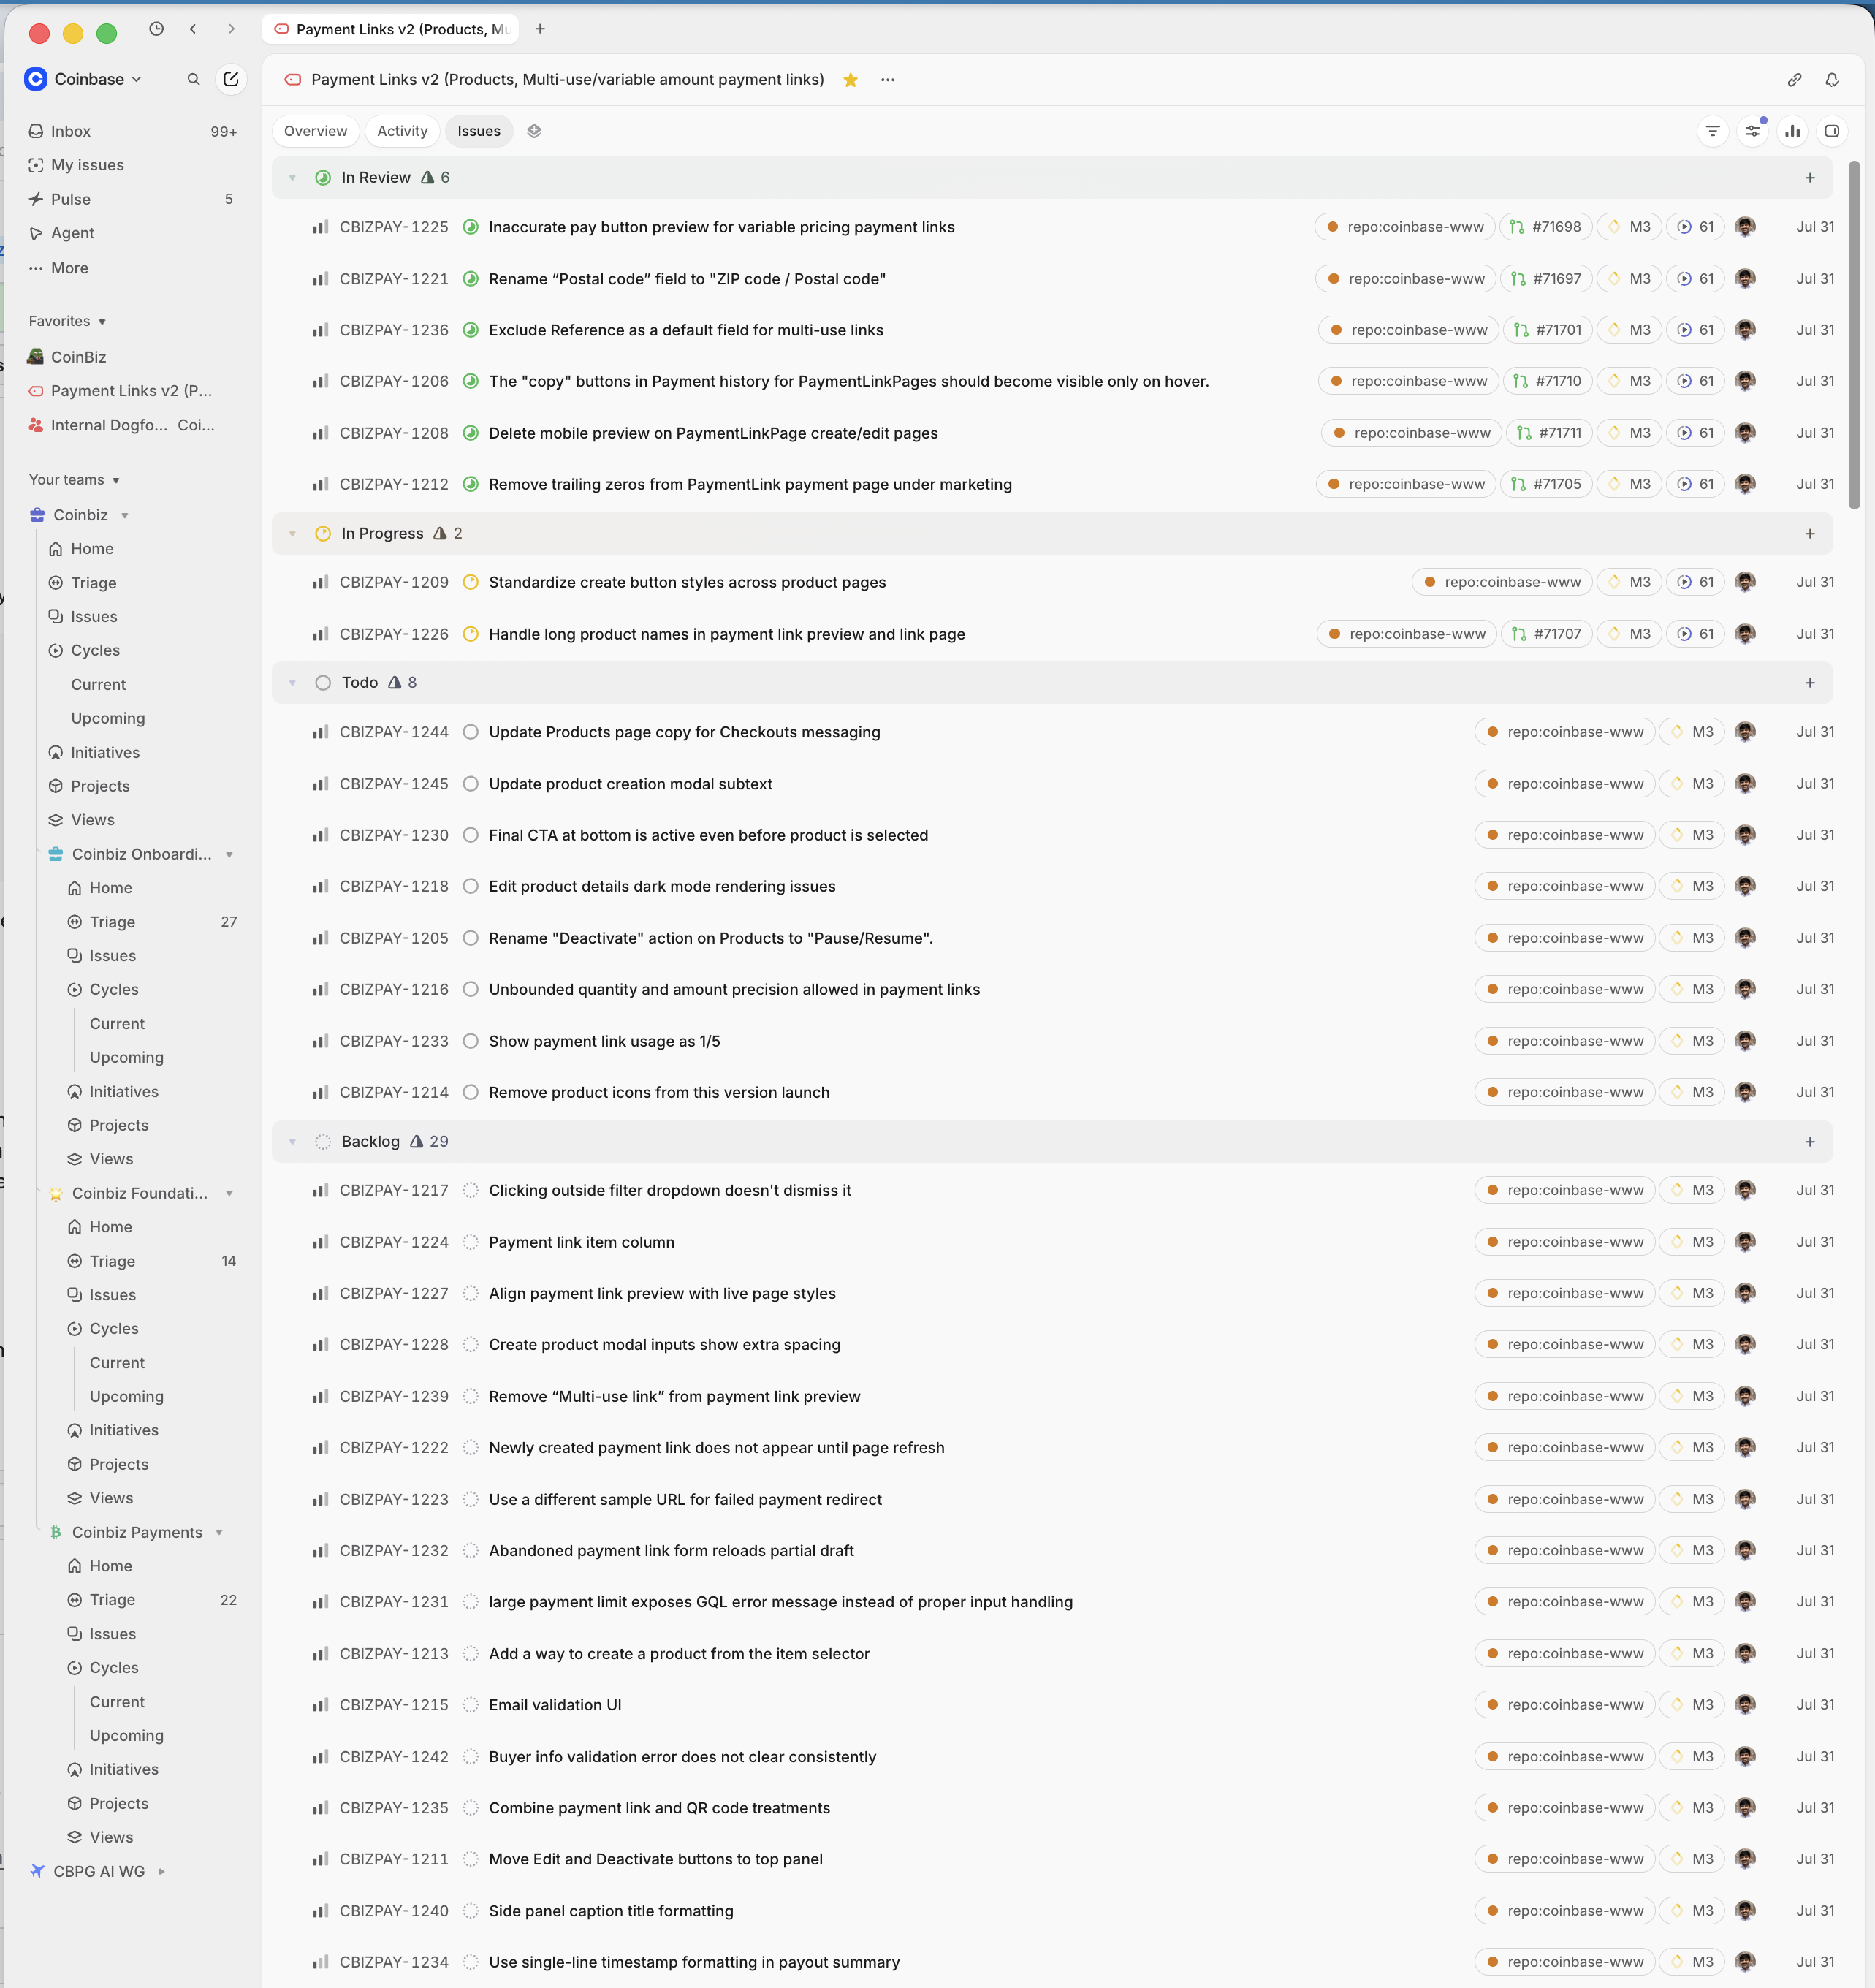Click priority icon of CBIZPAY-1225
1875x1988 pixels.
[320, 227]
